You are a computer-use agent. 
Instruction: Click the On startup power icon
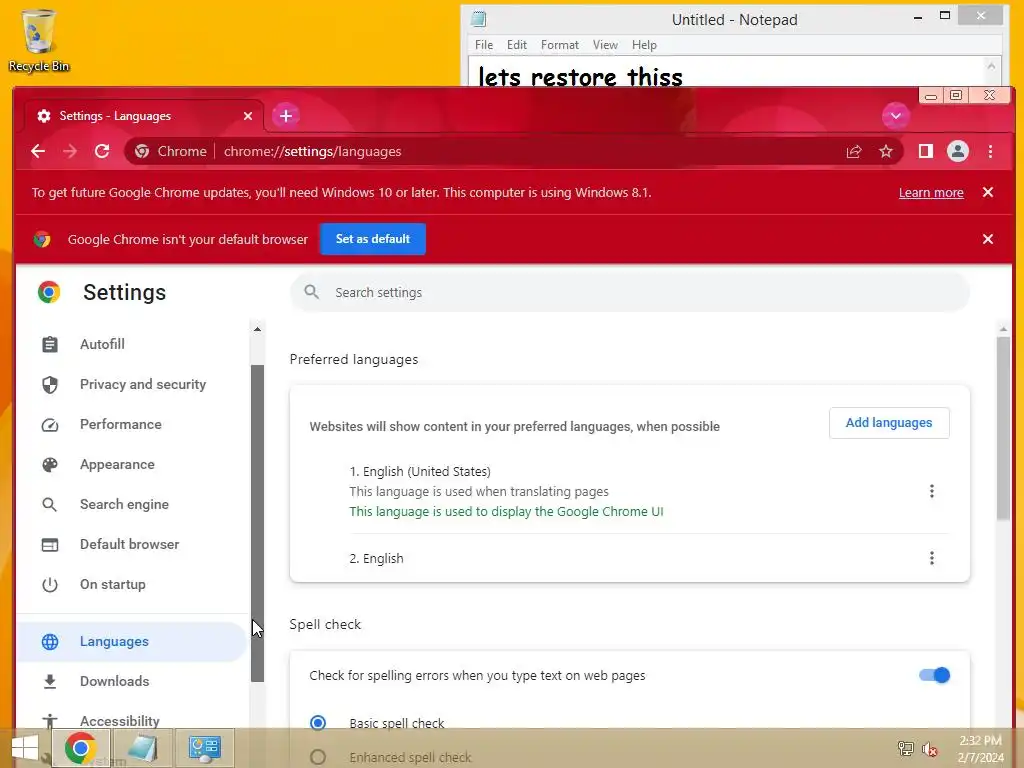[x=50, y=584]
